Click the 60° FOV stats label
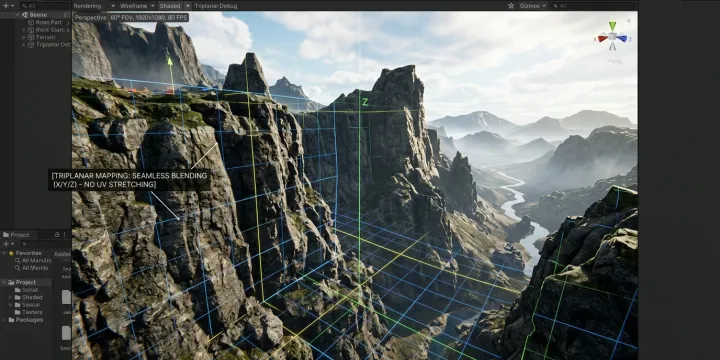This screenshot has height=360, width=720. (149, 17)
